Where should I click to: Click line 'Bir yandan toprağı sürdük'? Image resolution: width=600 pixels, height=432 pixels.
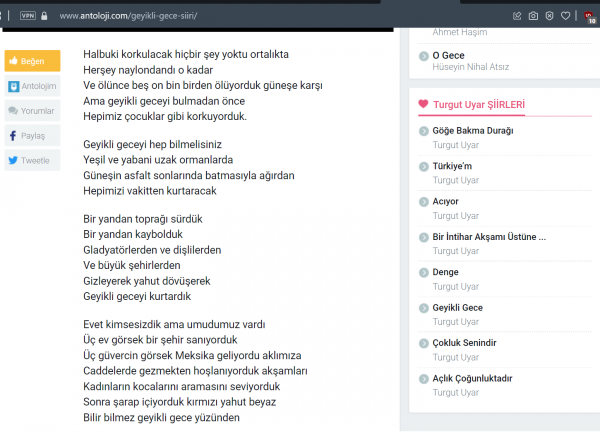143,219
